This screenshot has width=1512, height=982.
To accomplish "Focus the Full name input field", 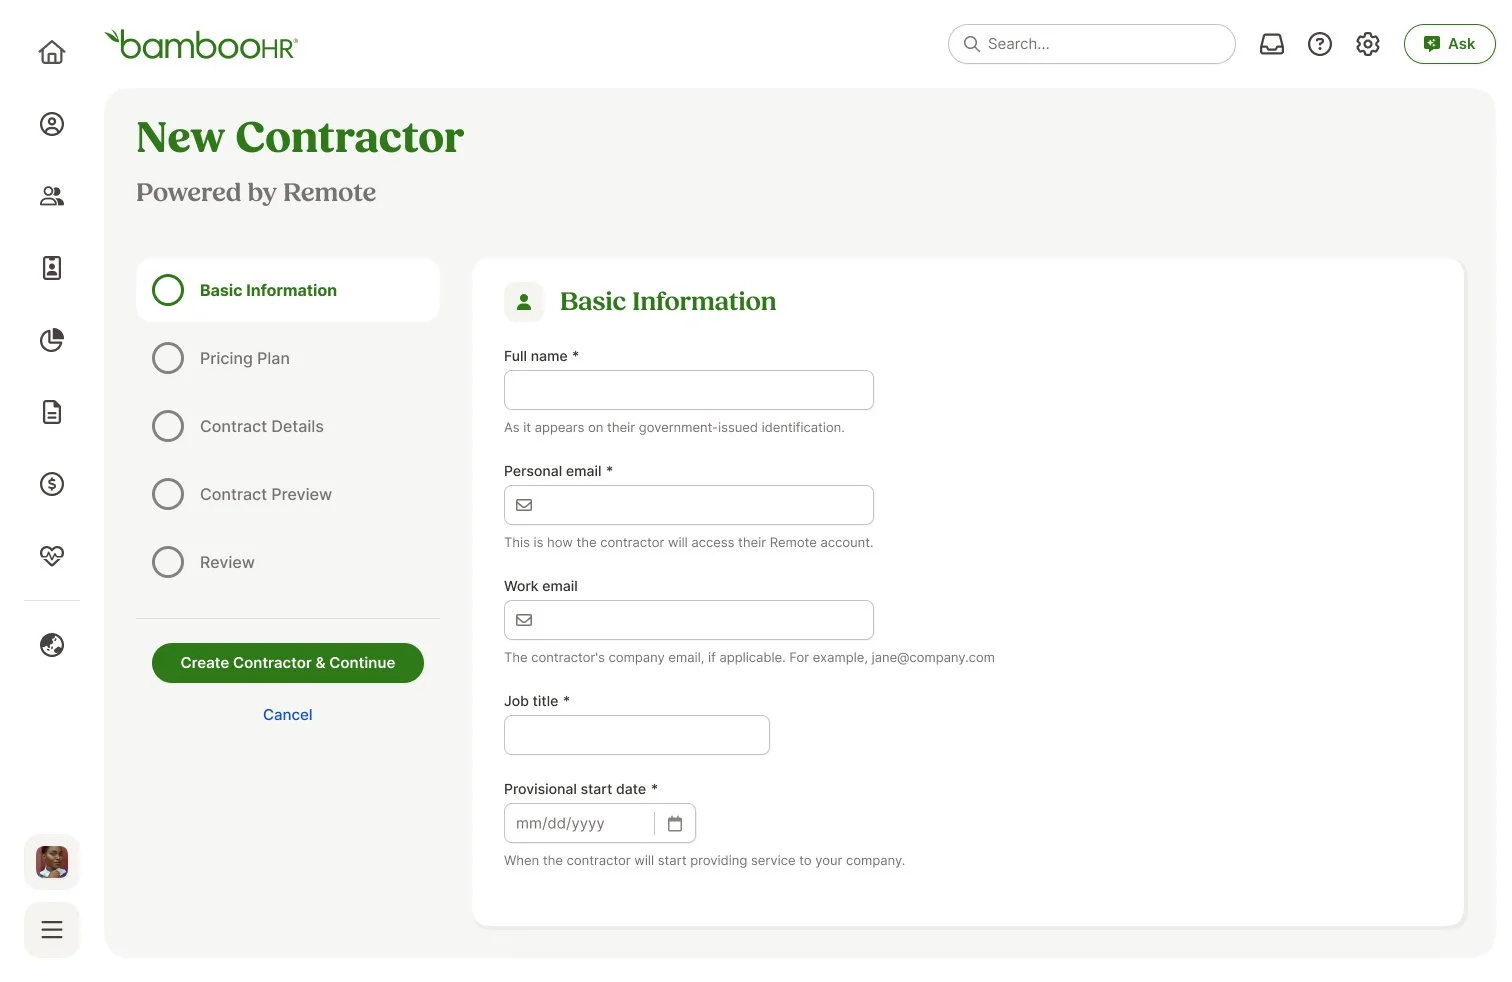I will 689,390.
